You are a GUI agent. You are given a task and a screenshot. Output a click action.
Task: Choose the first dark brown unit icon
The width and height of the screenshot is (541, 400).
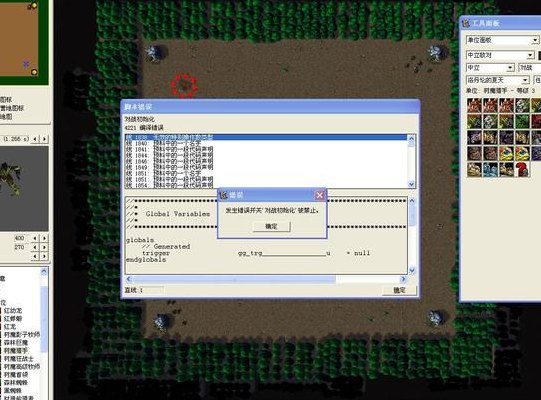pos(474,154)
